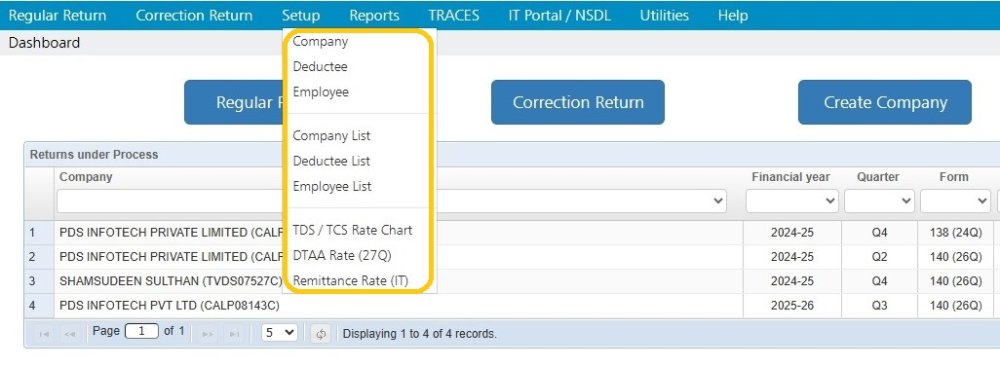The height and width of the screenshot is (367, 1000).
Task: Open Employee List from Setup menu
Action: click(x=332, y=186)
